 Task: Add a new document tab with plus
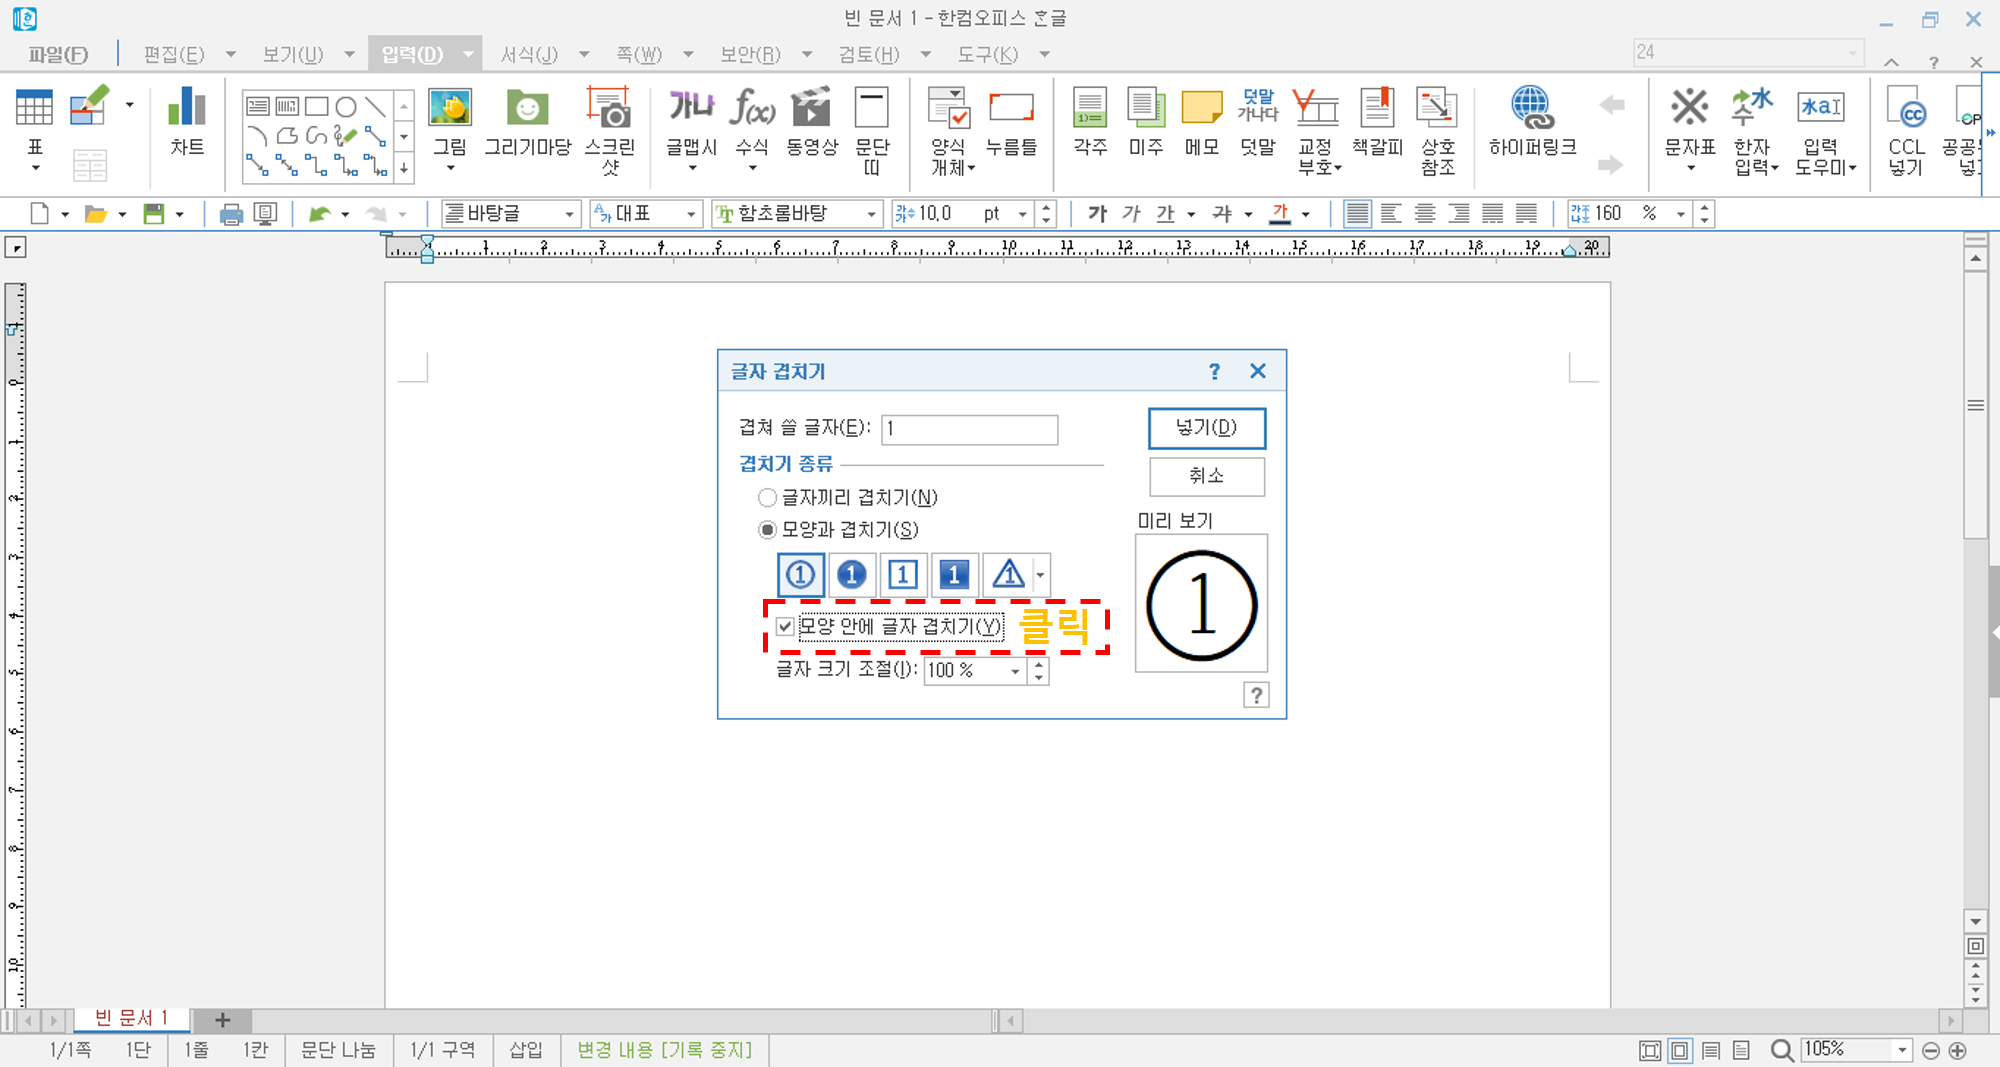tap(222, 1020)
